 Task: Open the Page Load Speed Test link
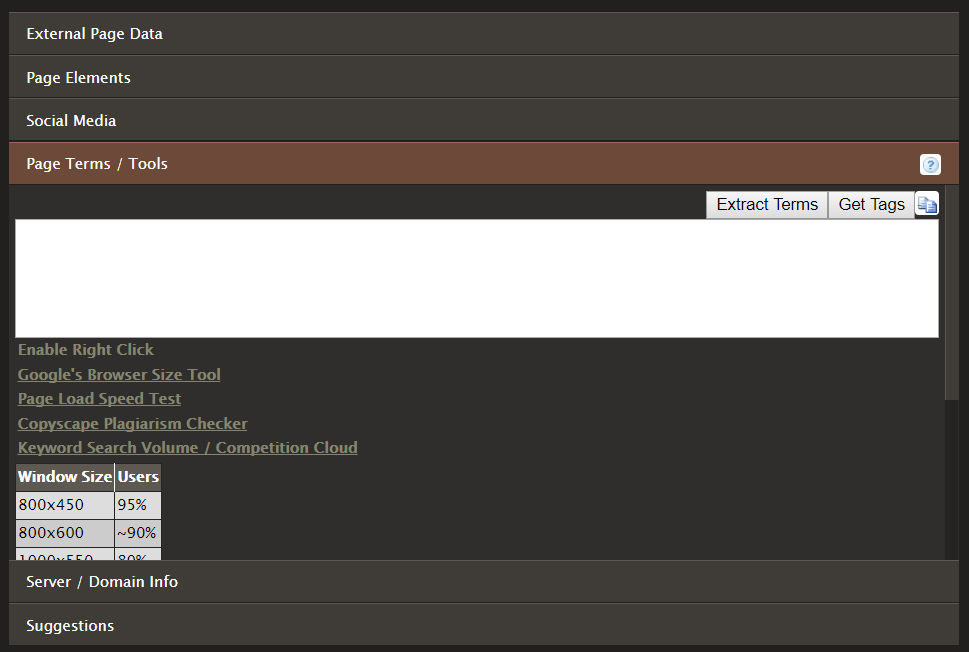pos(99,399)
